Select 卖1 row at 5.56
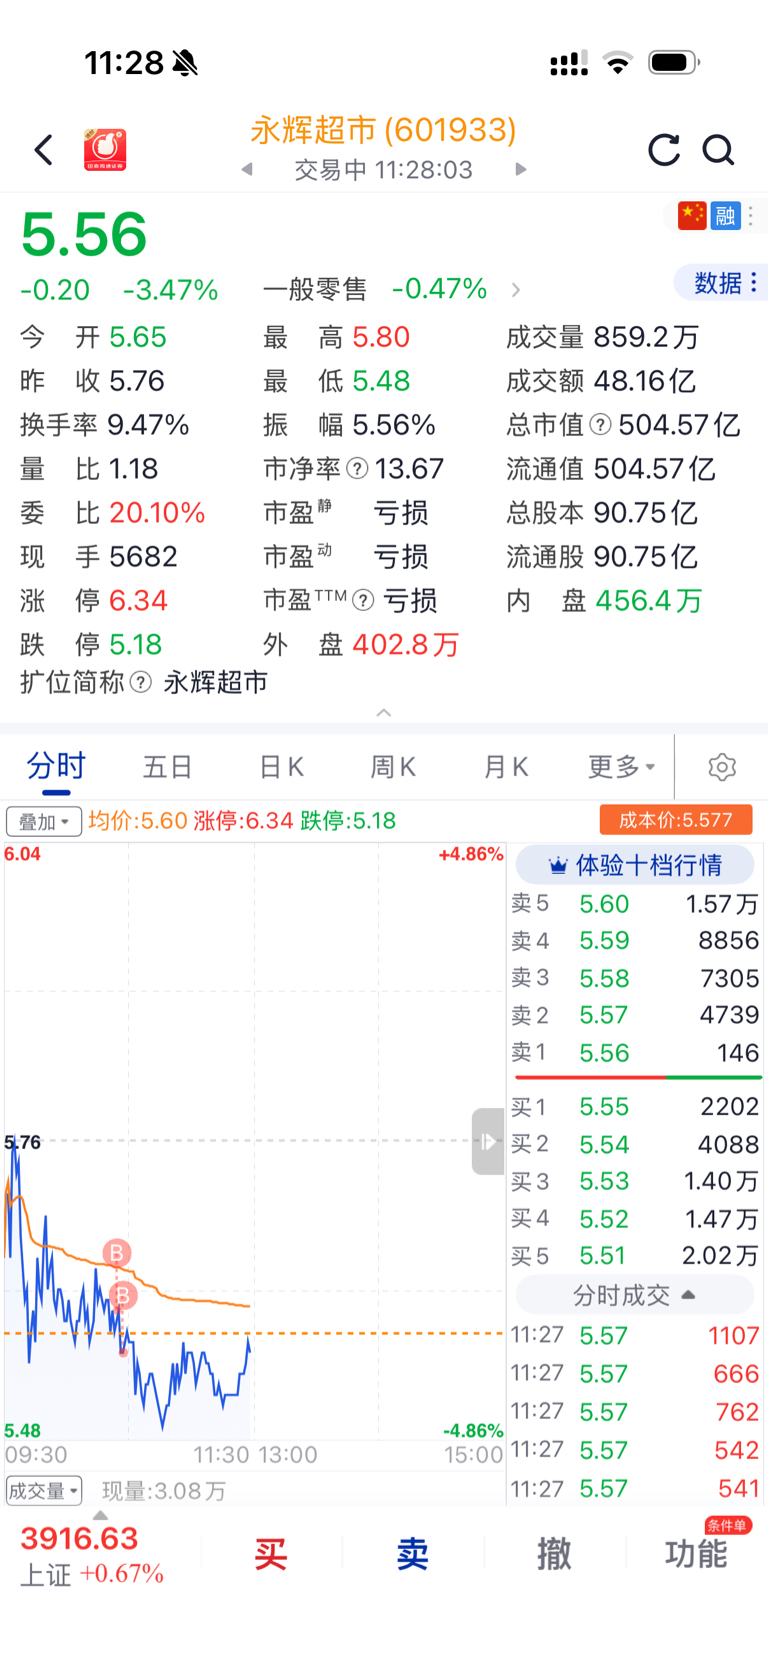Image resolution: width=768 pixels, height=1670 pixels. (x=635, y=1053)
